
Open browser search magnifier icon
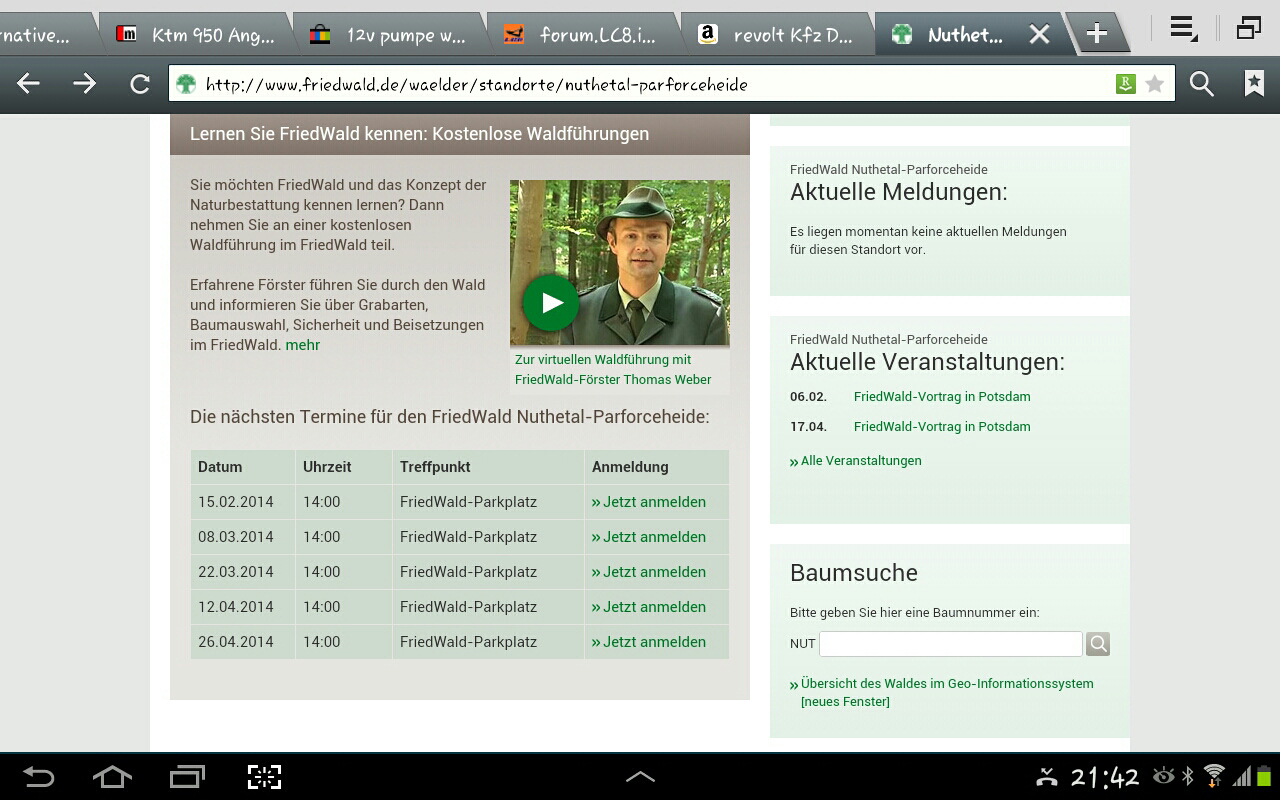click(x=1201, y=84)
